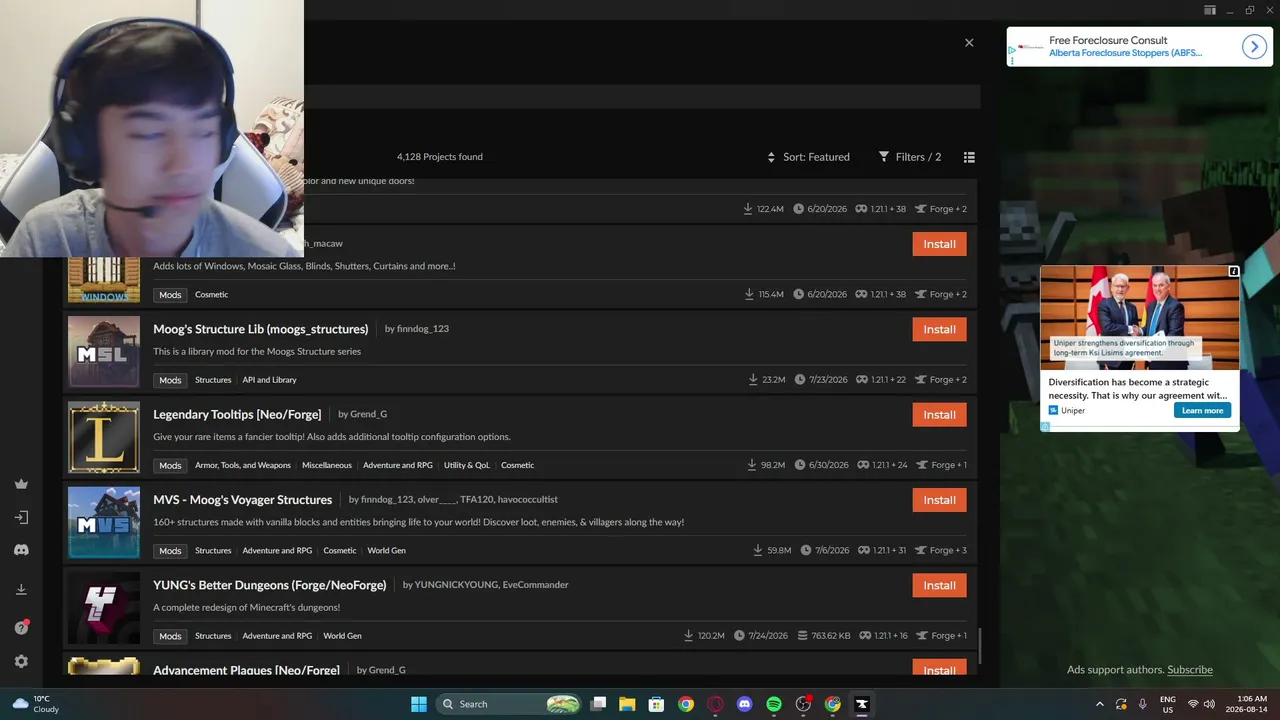Open the weather widget showing Cloudy

click(x=36, y=704)
